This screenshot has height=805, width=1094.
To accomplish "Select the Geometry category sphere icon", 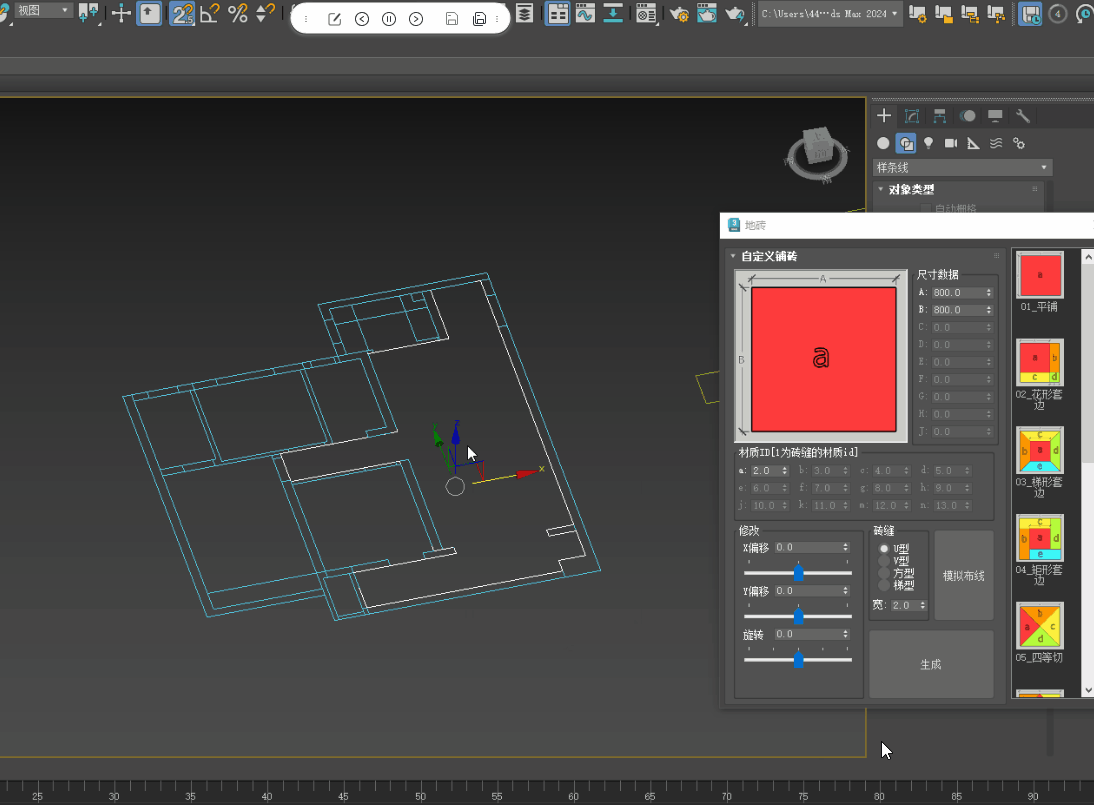I will [883, 143].
